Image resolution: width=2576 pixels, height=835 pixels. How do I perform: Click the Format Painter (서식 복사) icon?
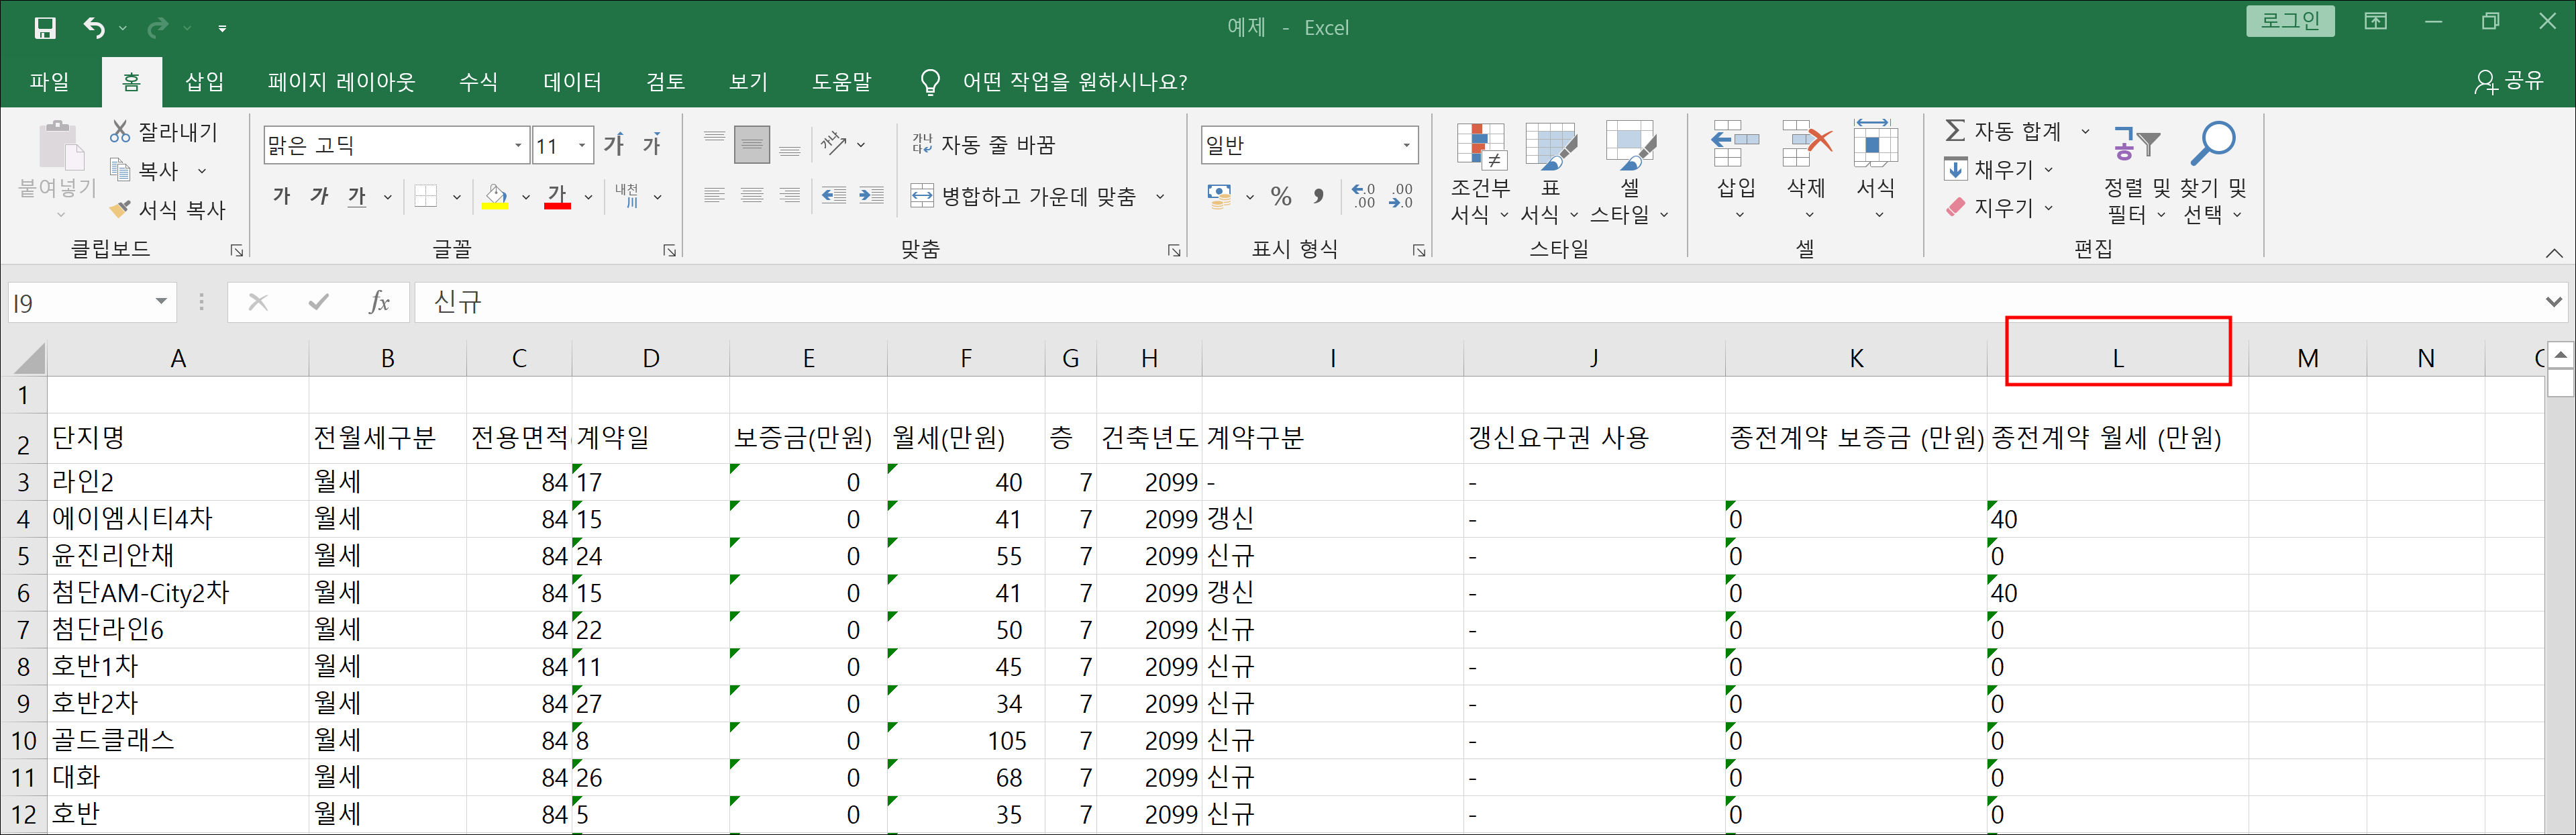click(120, 209)
